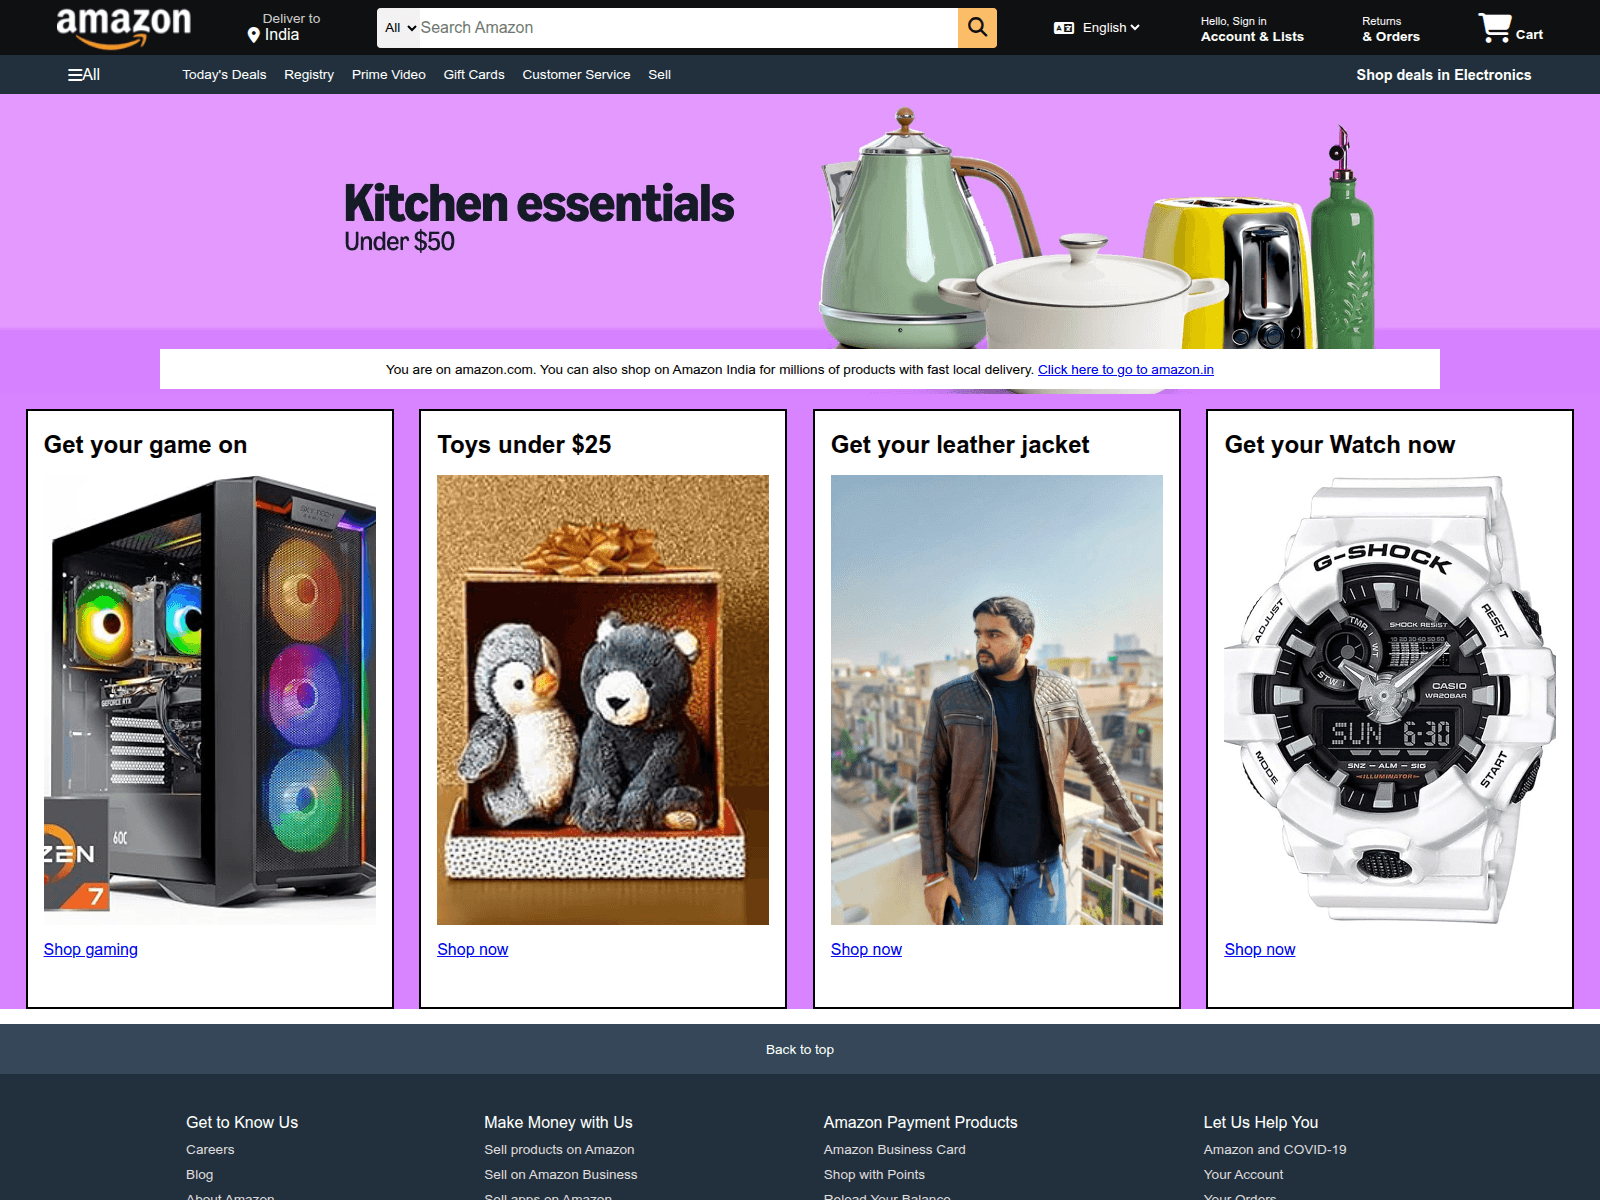Image resolution: width=1600 pixels, height=1200 pixels.
Task: Click Sell on Amazon Business
Action: click(561, 1175)
